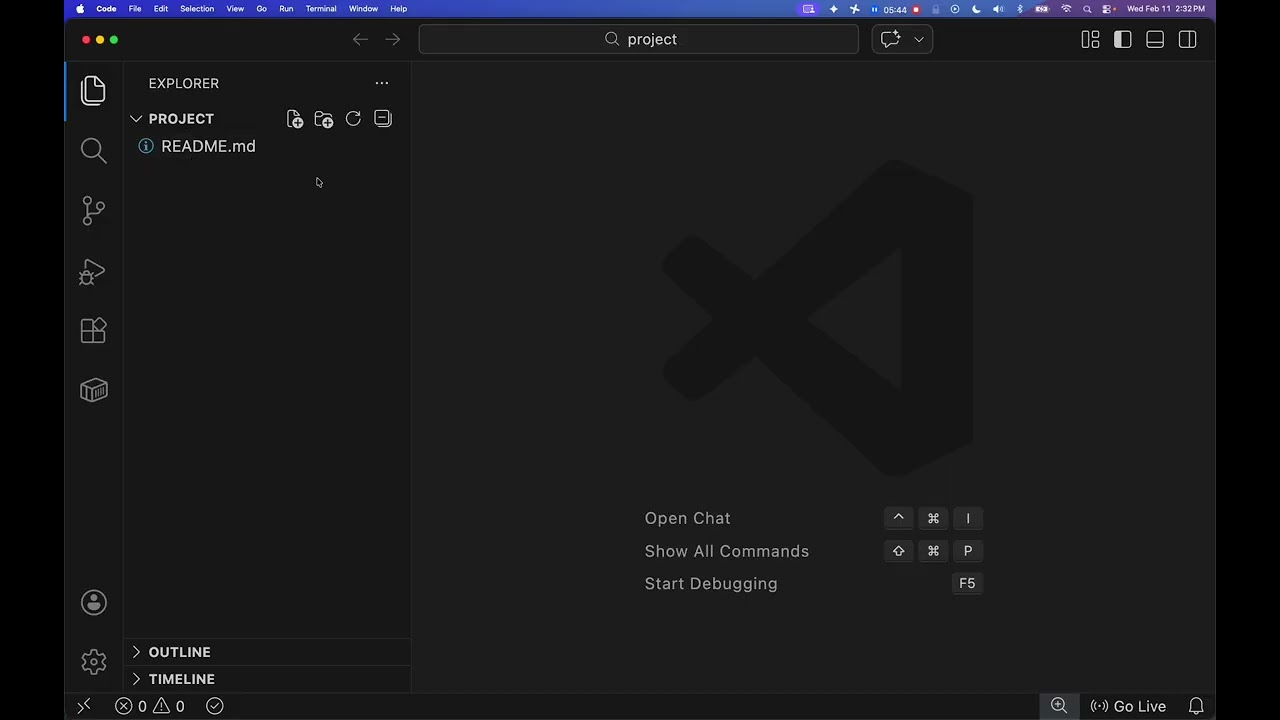
Task: Open the Terminal menu
Action: coord(321,9)
